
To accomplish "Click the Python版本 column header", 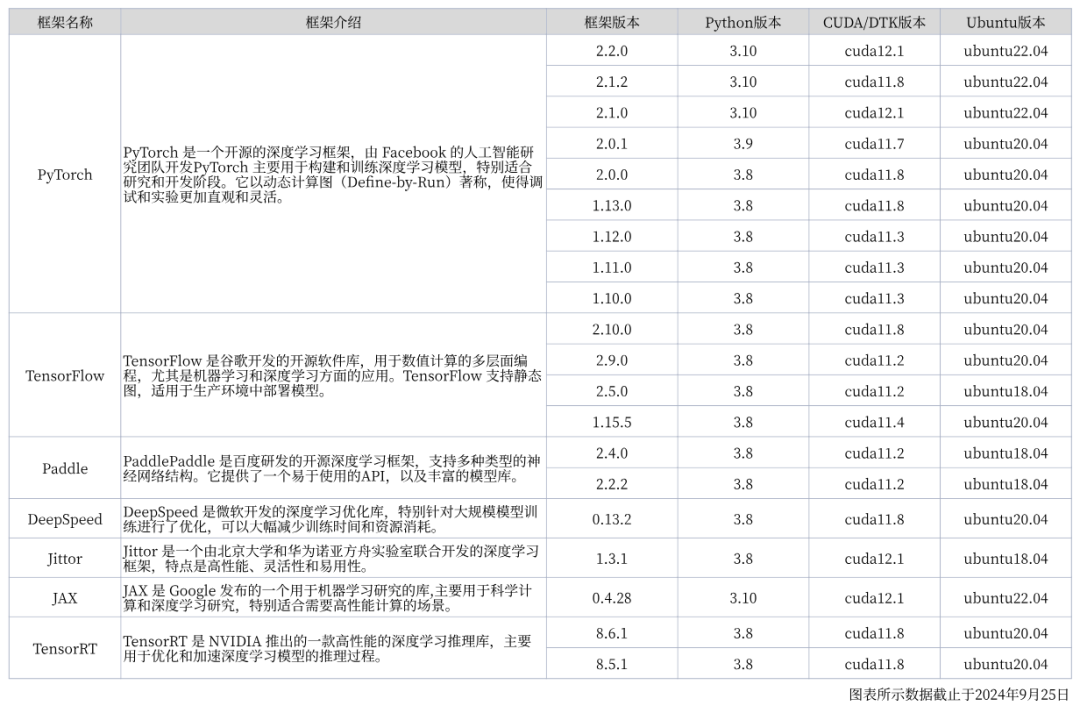I will click(743, 22).
